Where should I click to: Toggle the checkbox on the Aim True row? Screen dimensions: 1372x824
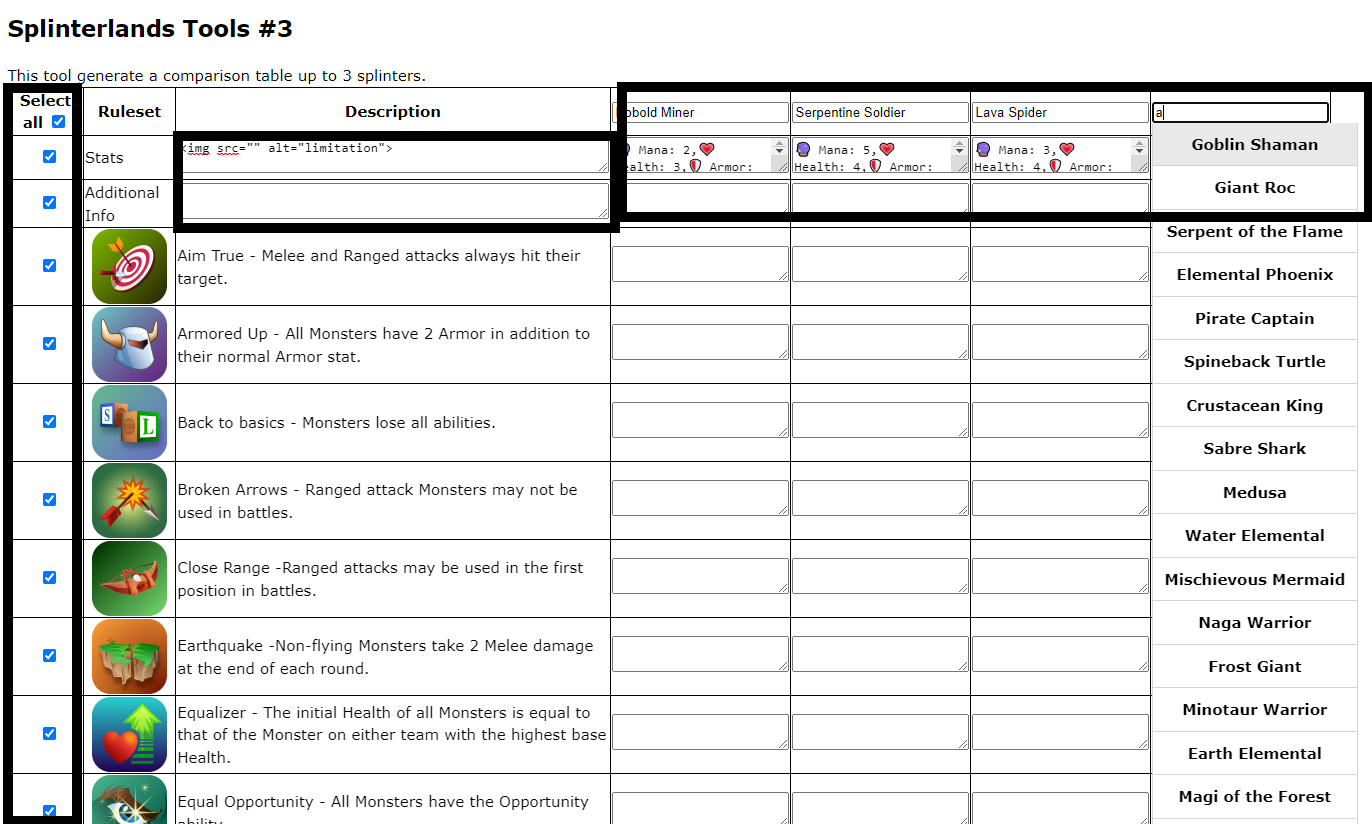tap(48, 266)
